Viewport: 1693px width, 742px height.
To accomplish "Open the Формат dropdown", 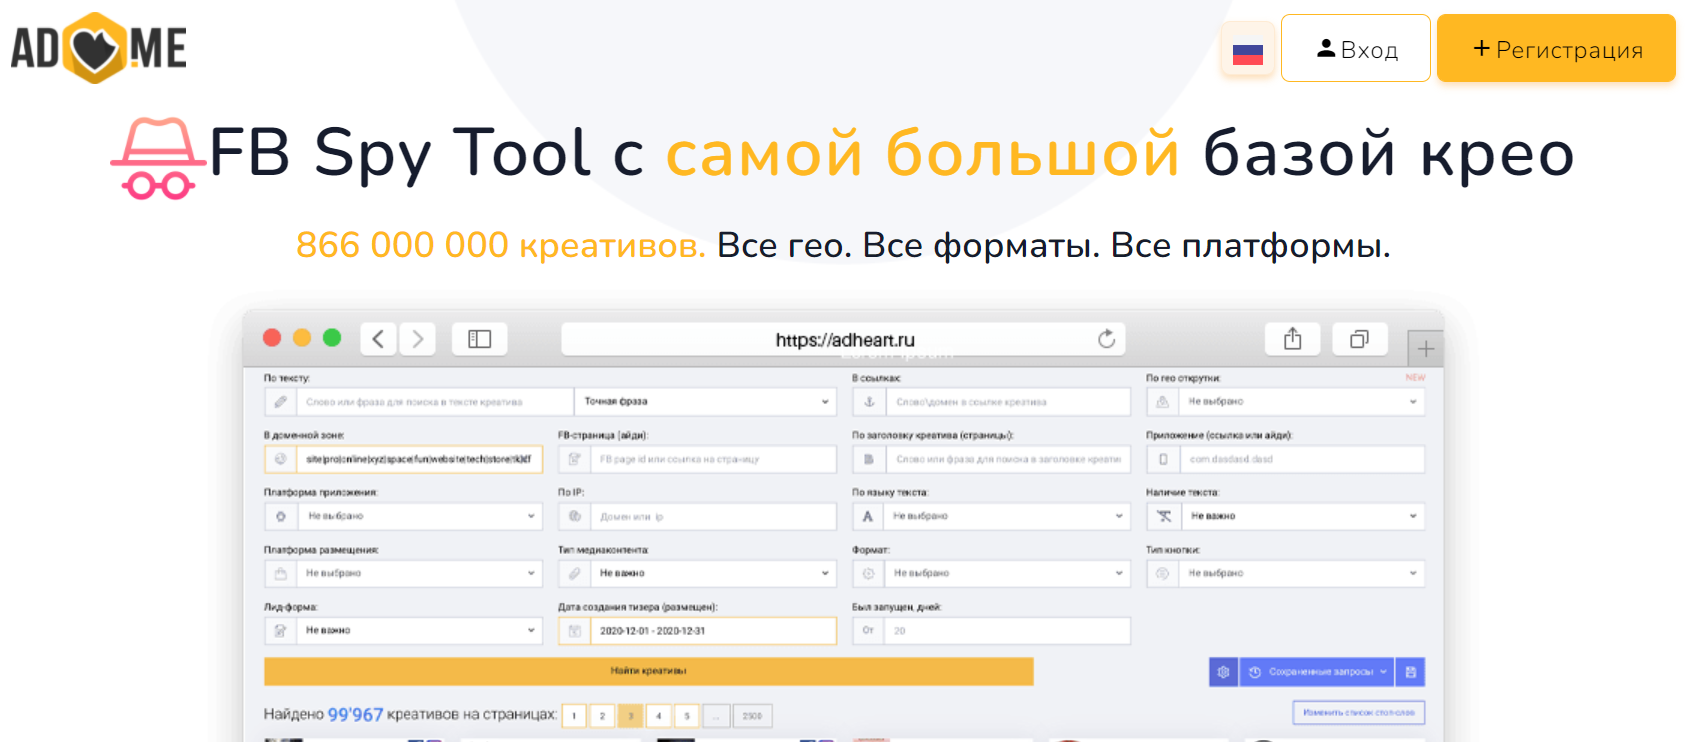I will click(x=1008, y=573).
